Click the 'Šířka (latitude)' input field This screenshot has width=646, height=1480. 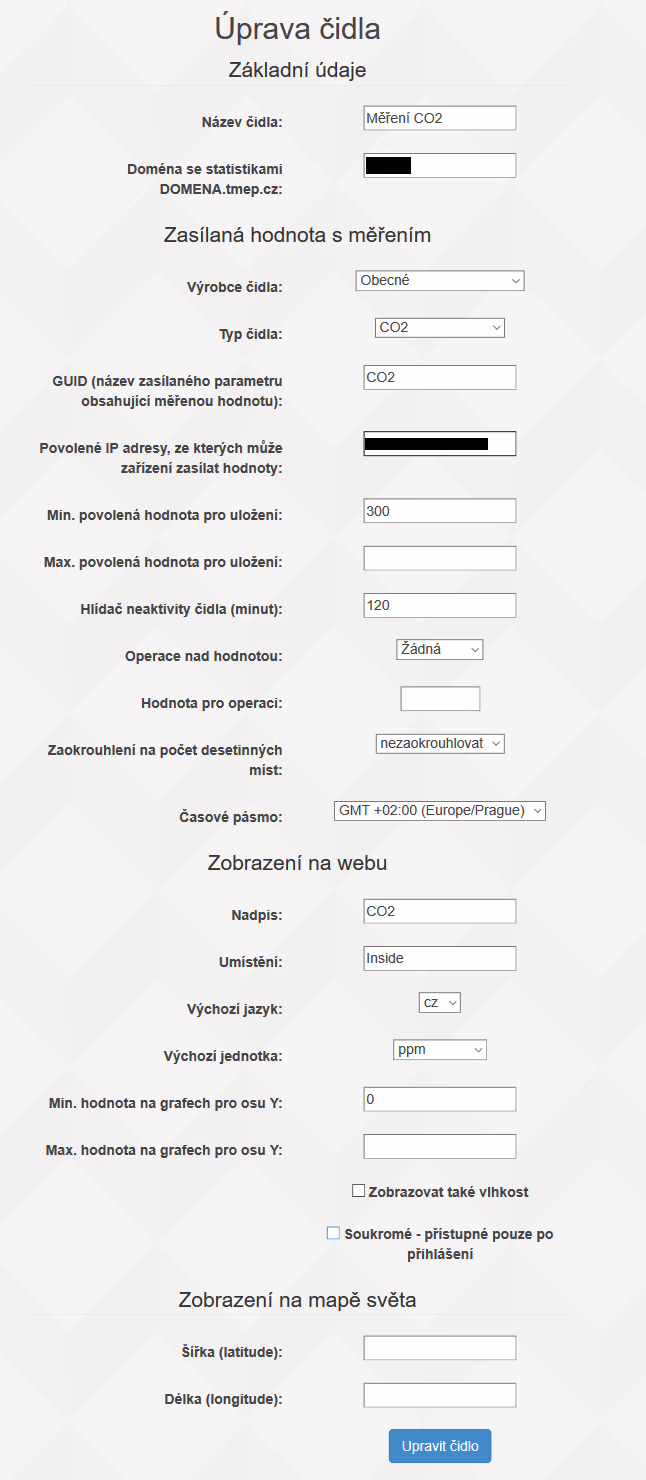coord(440,1348)
